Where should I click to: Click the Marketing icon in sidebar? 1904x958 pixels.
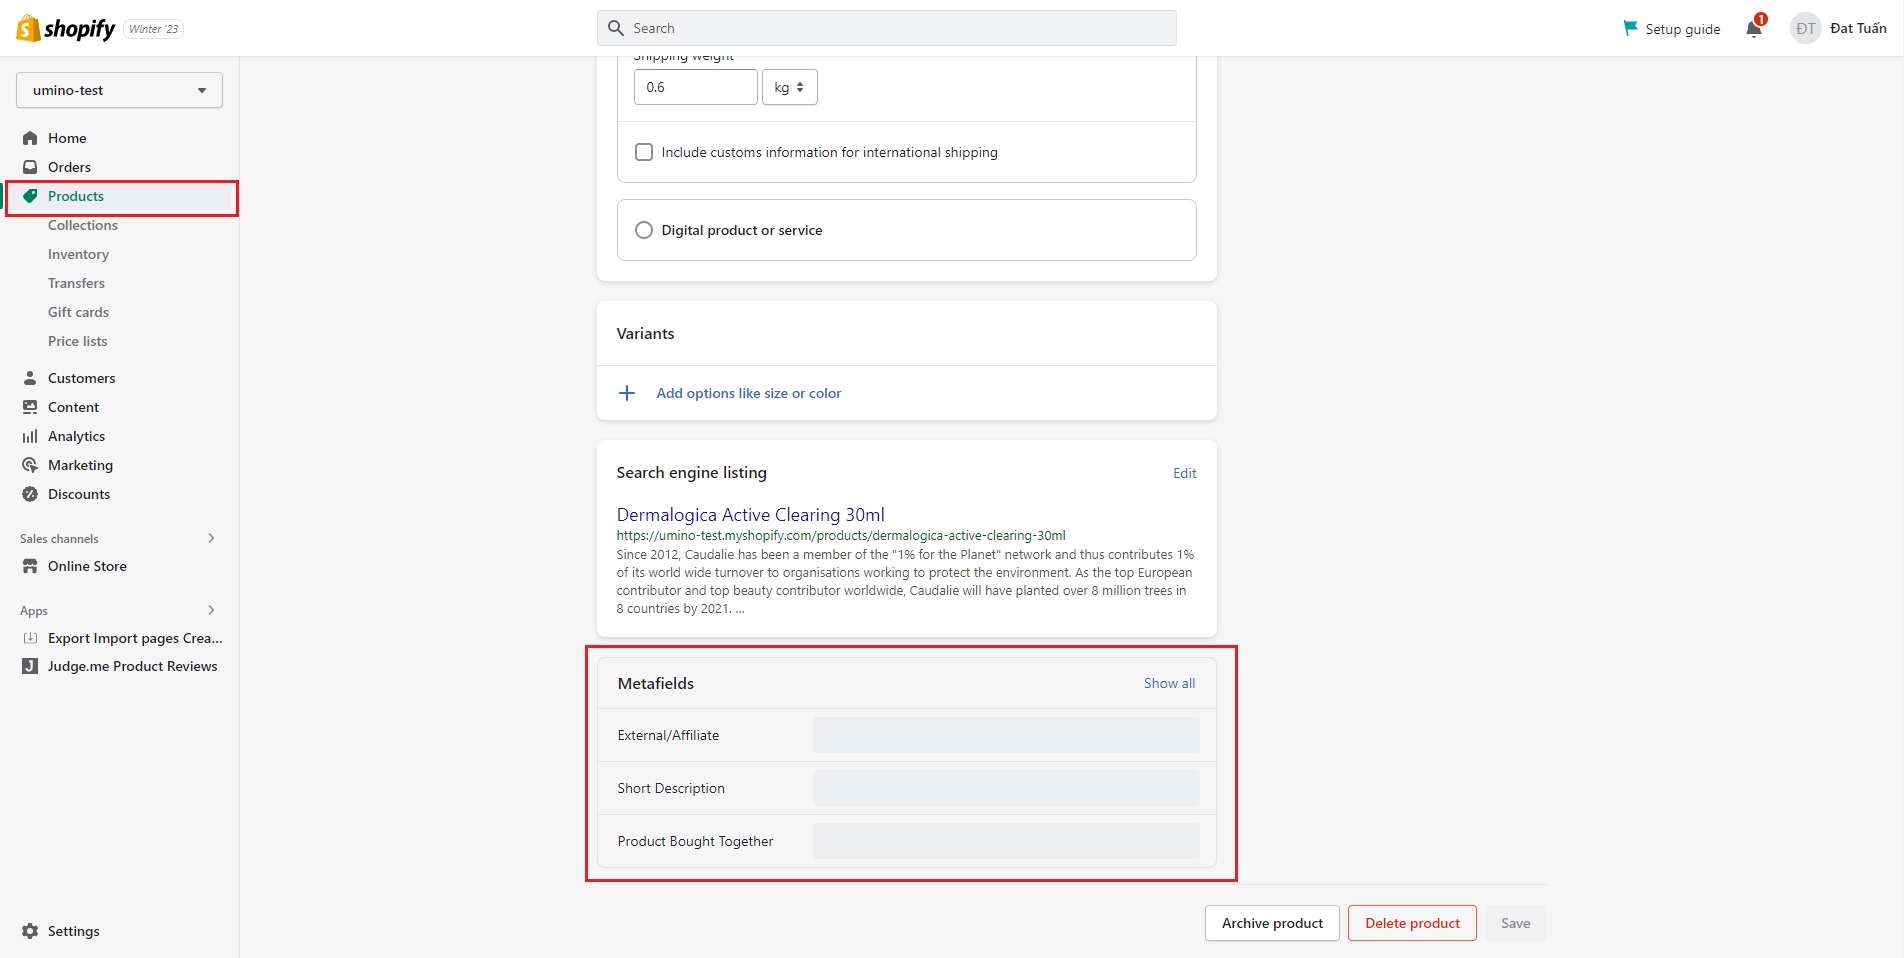point(30,465)
